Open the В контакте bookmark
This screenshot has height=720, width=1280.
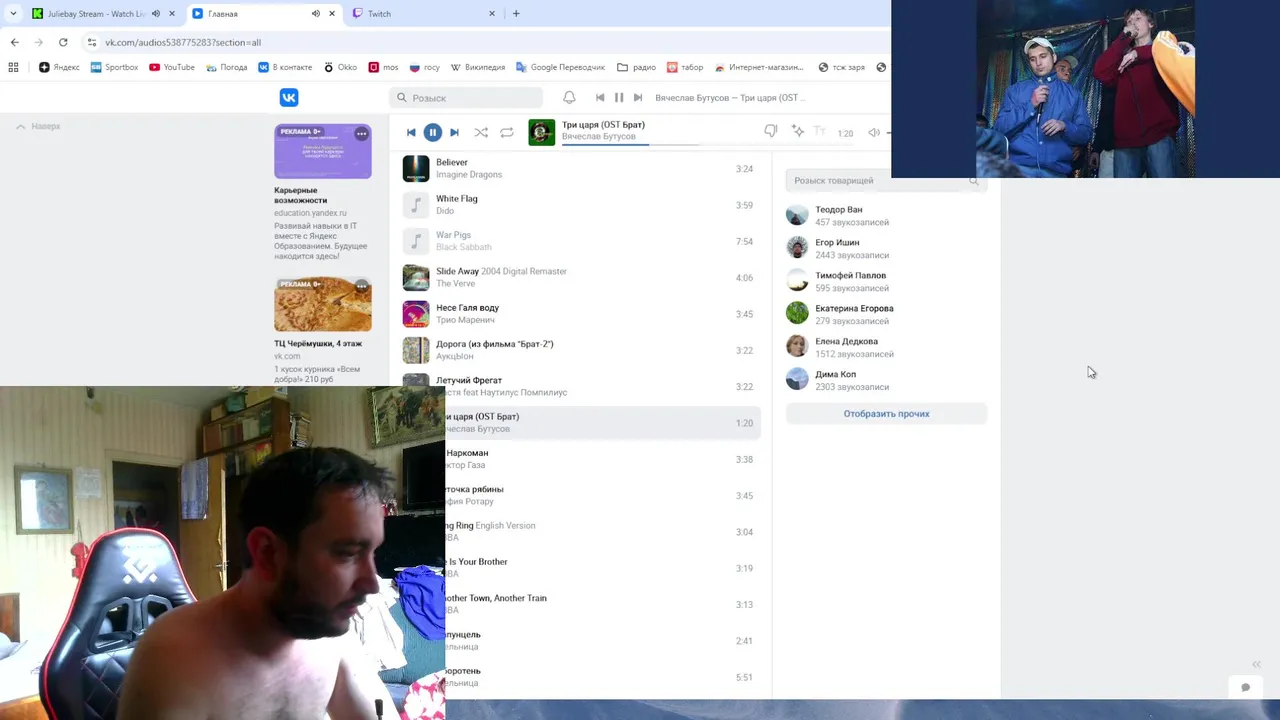point(285,67)
